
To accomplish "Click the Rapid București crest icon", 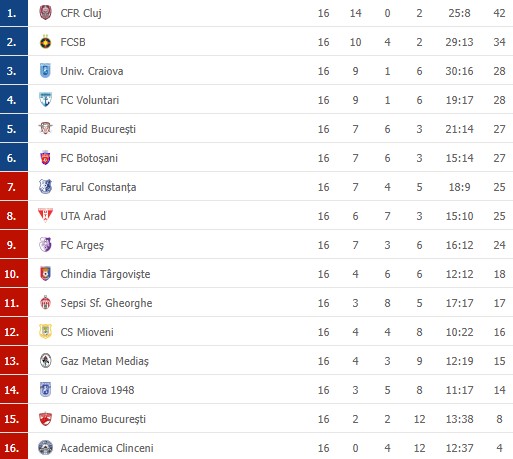I will click(x=45, y=129).
